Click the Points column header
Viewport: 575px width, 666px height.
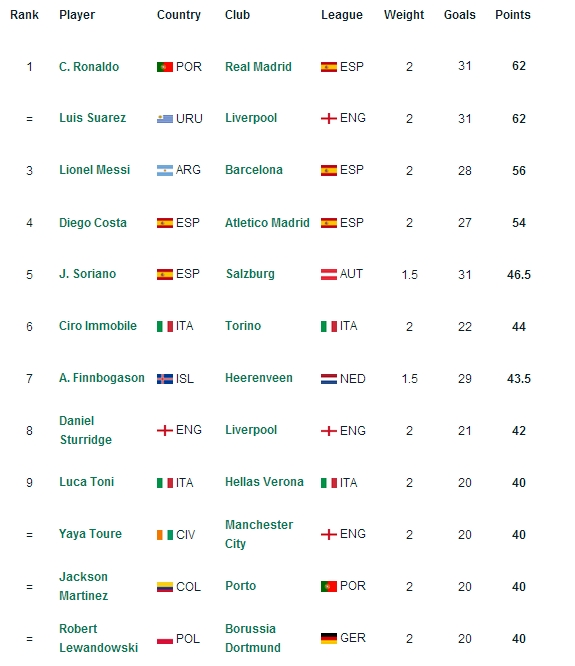click(x=513, y=15)
